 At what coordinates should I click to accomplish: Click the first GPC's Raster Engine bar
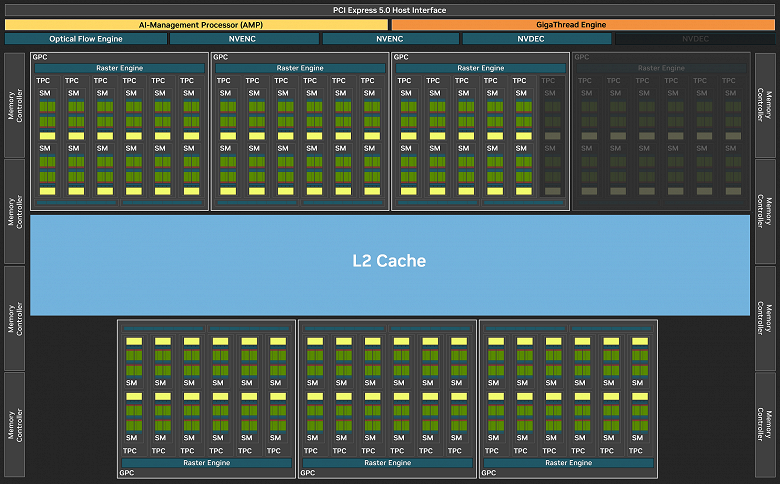119,68
